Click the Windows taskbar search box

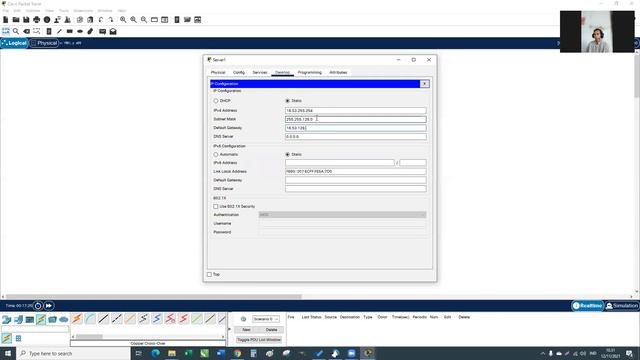74,353
